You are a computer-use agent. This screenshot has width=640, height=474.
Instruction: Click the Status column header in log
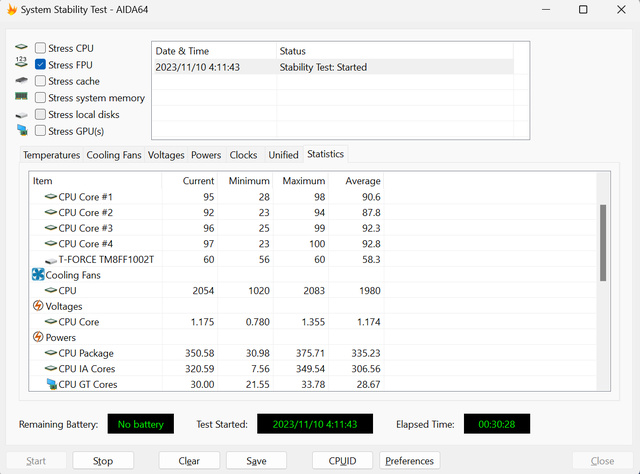click(395, 51)
